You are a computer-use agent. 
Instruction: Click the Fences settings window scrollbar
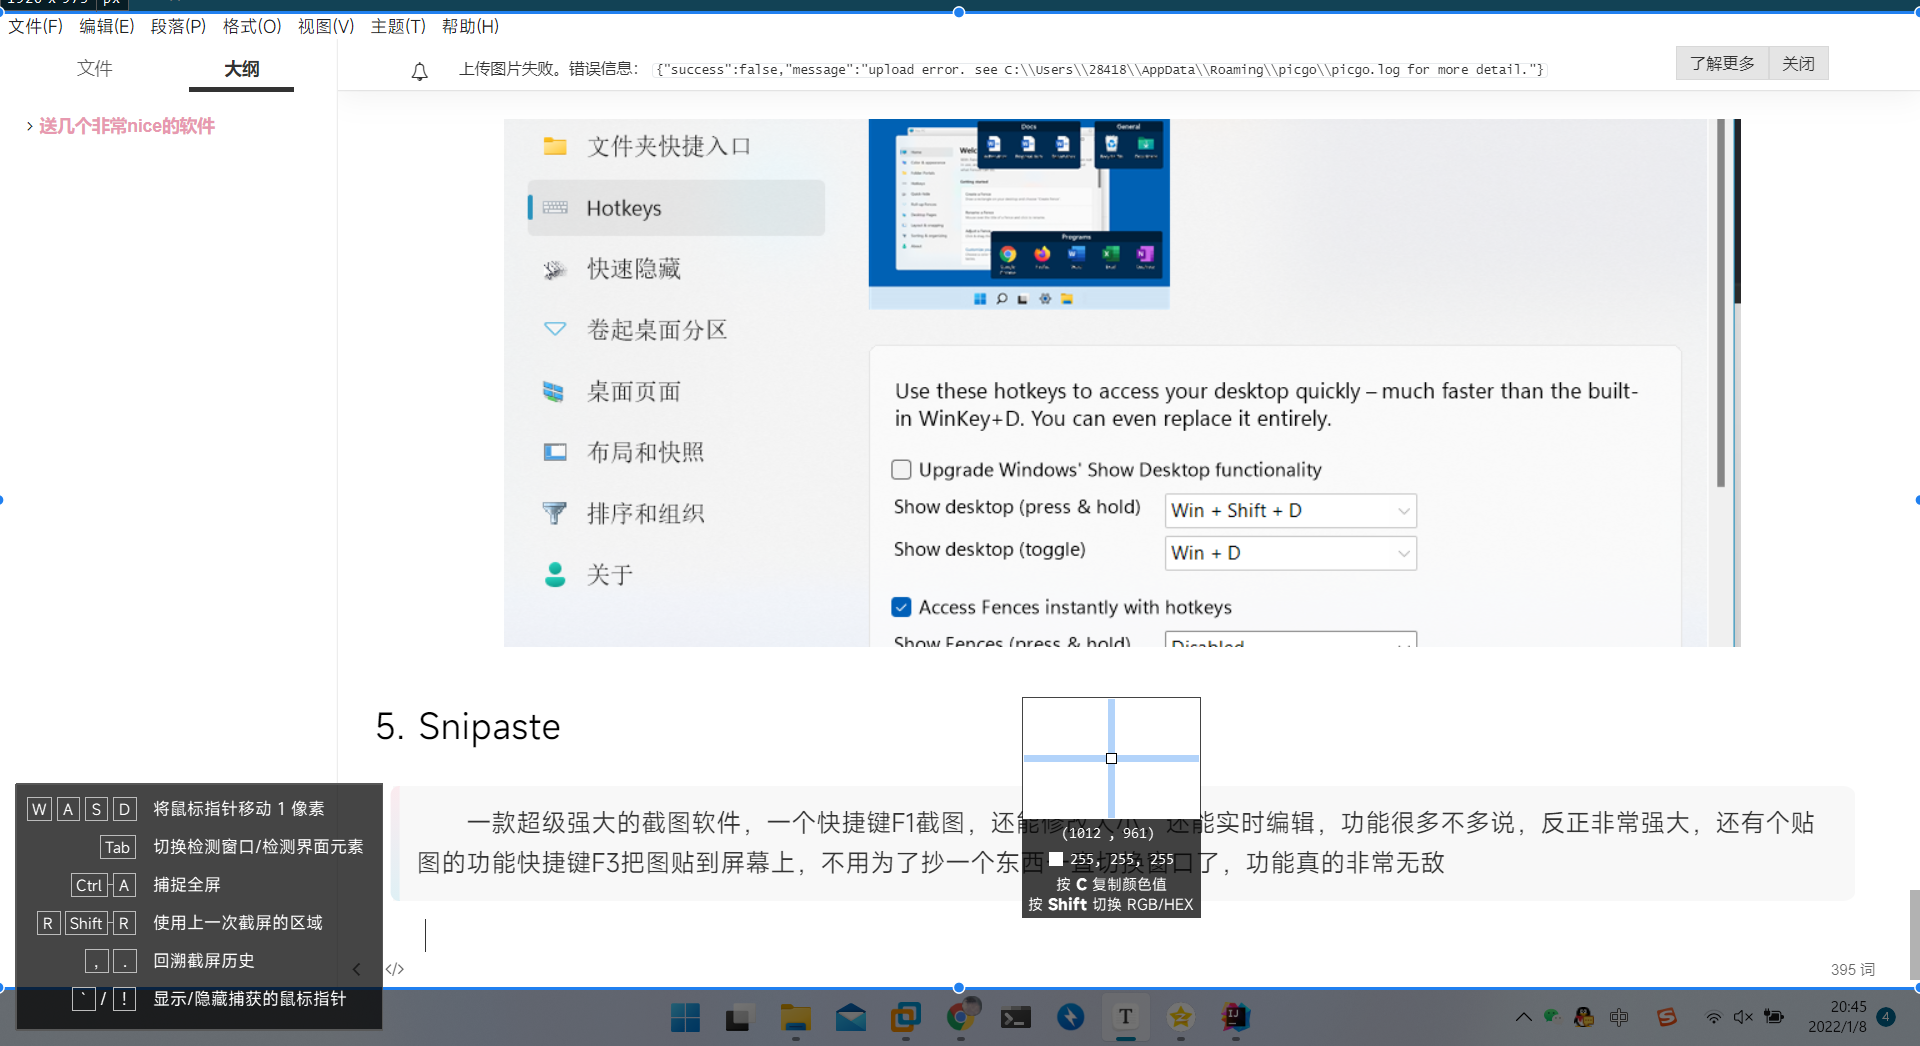(1721, 303)
